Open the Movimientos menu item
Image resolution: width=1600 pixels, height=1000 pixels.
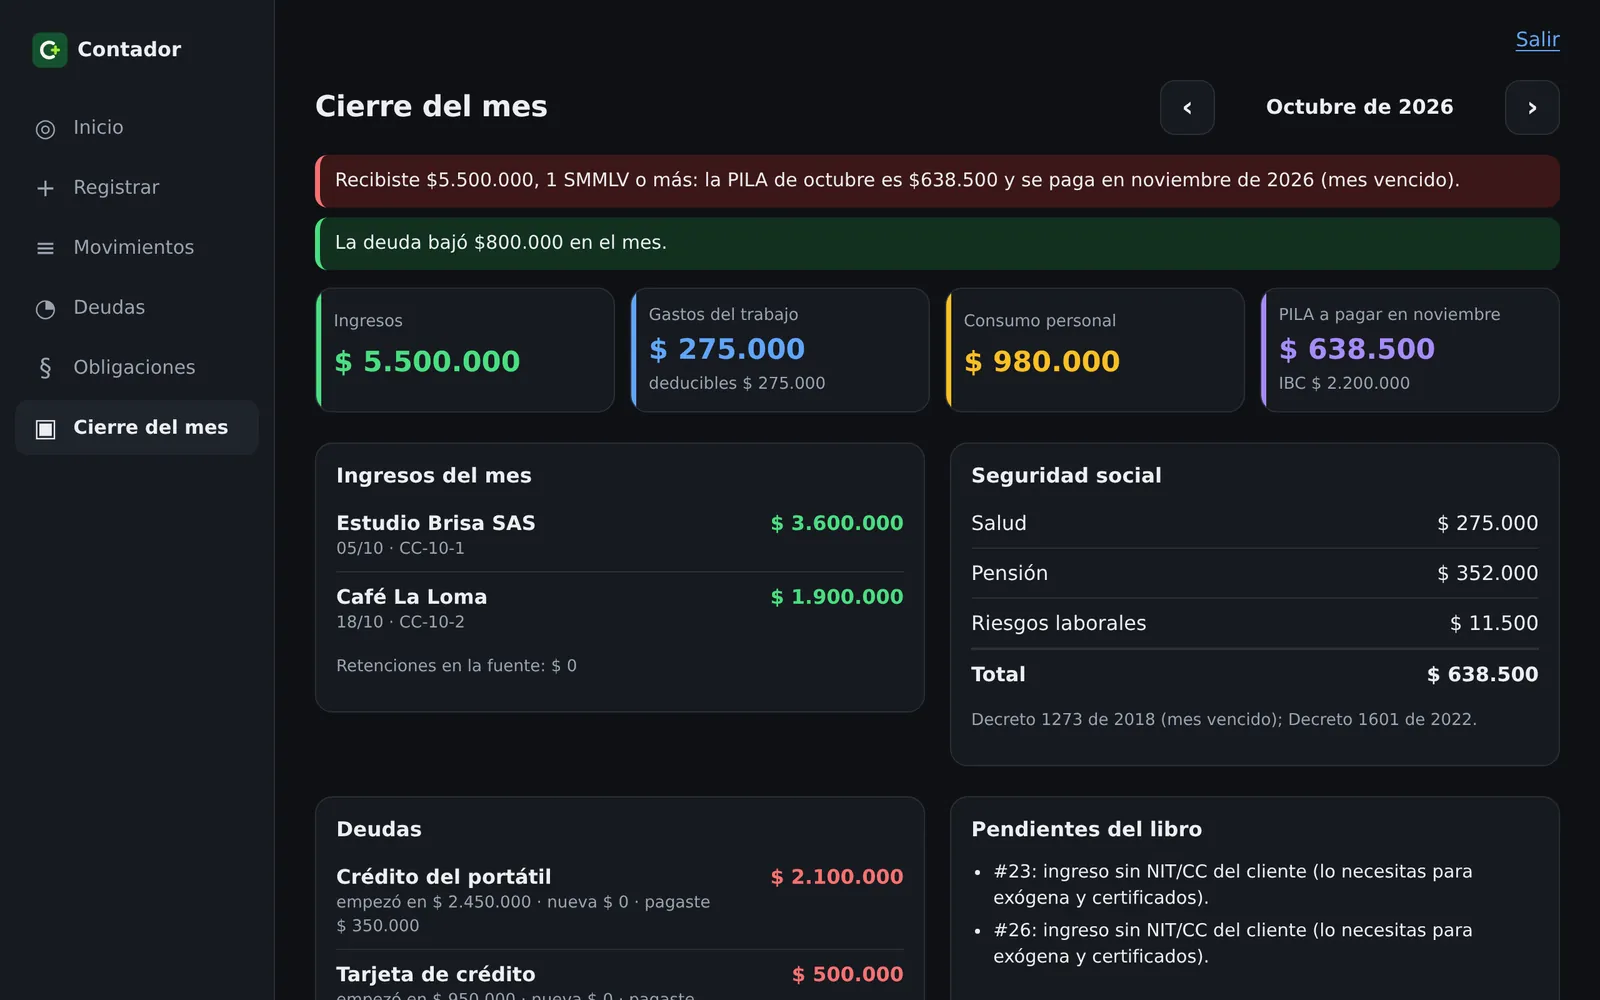point(137,247)
